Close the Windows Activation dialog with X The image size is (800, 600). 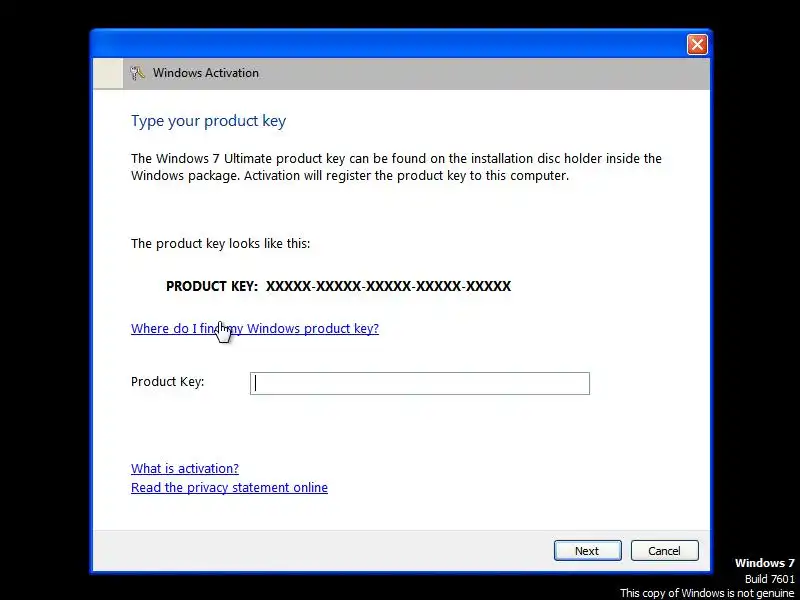coord(697,44)
